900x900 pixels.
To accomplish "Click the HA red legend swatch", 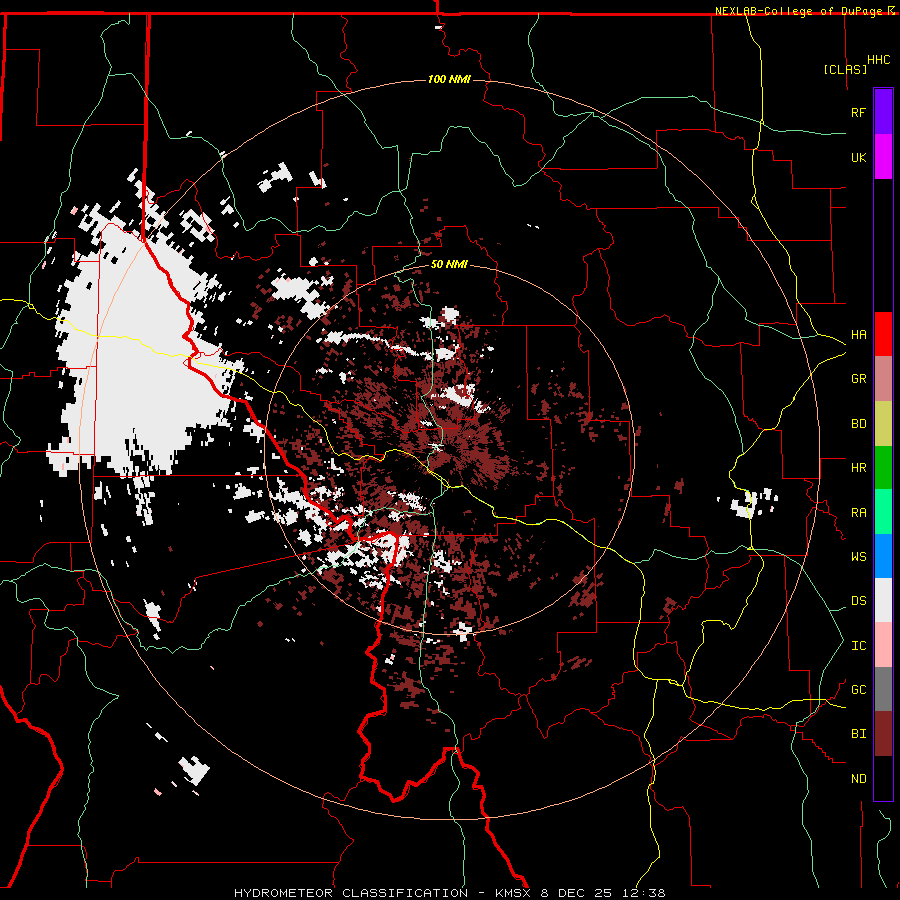I will [883, 334].
